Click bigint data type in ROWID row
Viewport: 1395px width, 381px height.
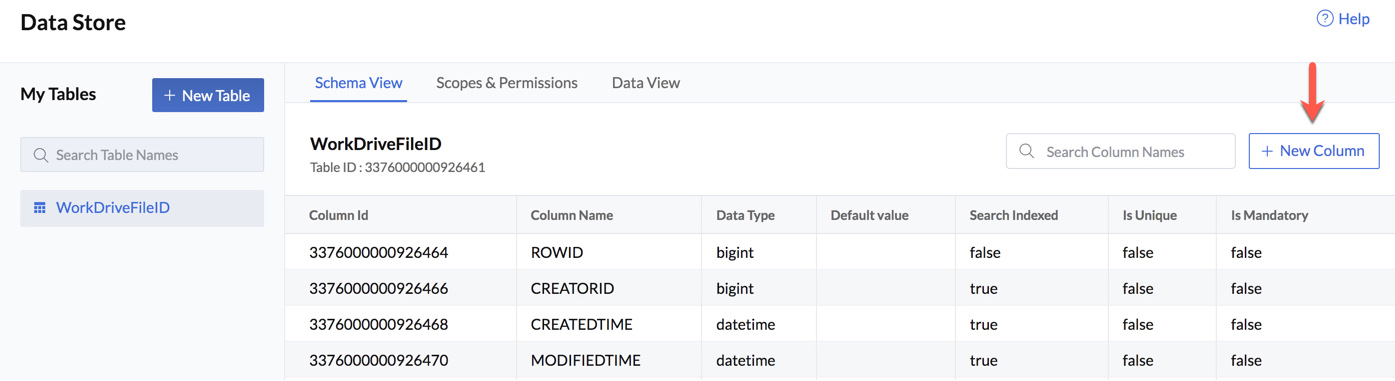(x=735, y=252)
